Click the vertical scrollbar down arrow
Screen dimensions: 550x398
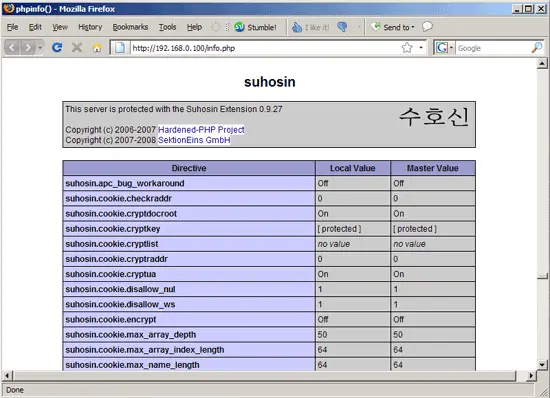coord(542,365)
